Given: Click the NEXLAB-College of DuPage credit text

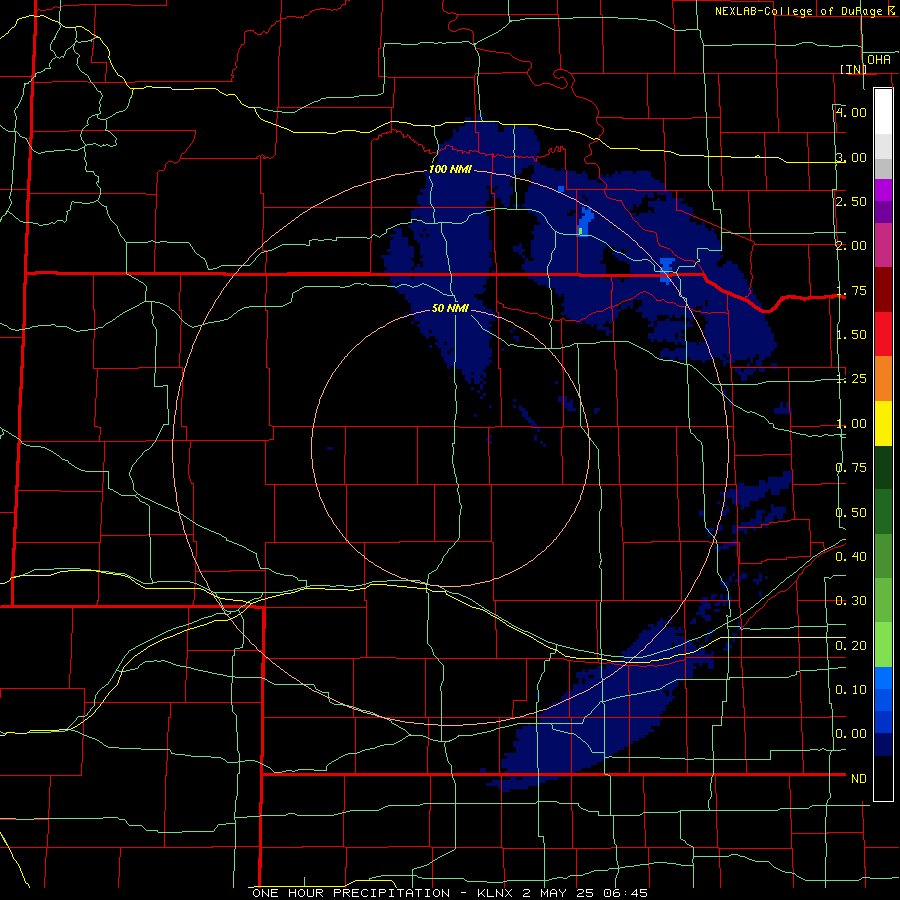Looking at the screenshot, I should coord(807,11).
